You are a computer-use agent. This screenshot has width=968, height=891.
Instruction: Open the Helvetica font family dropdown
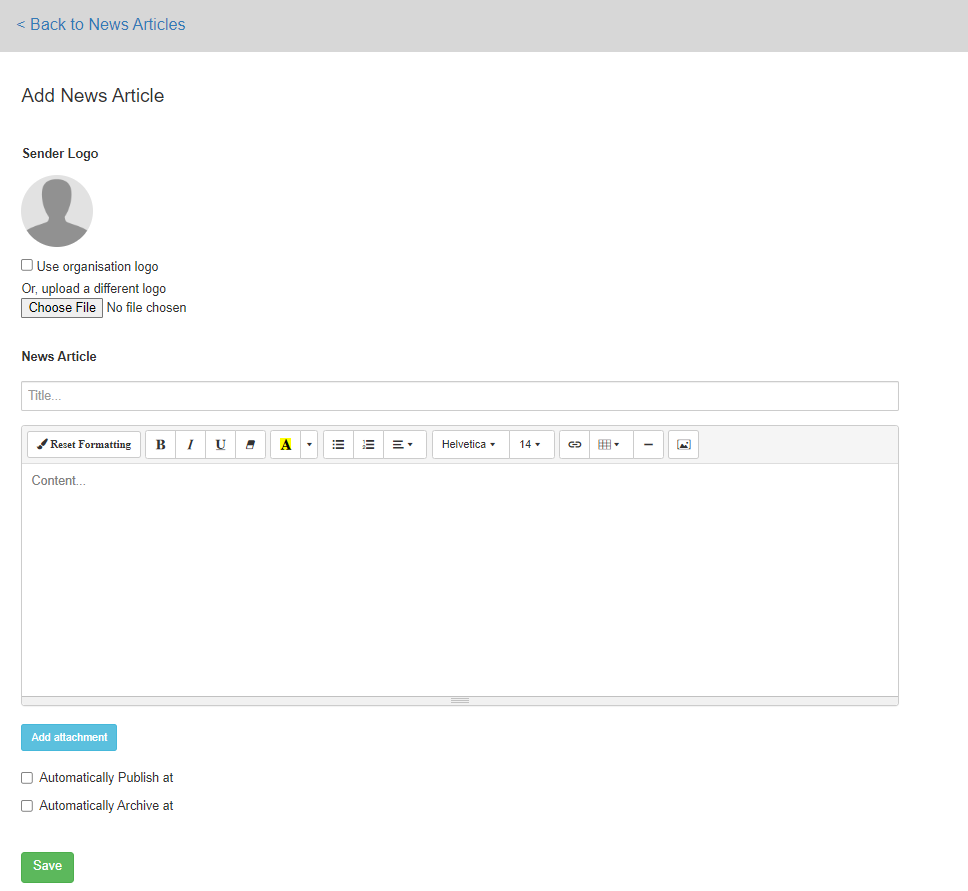click(469, 445)
